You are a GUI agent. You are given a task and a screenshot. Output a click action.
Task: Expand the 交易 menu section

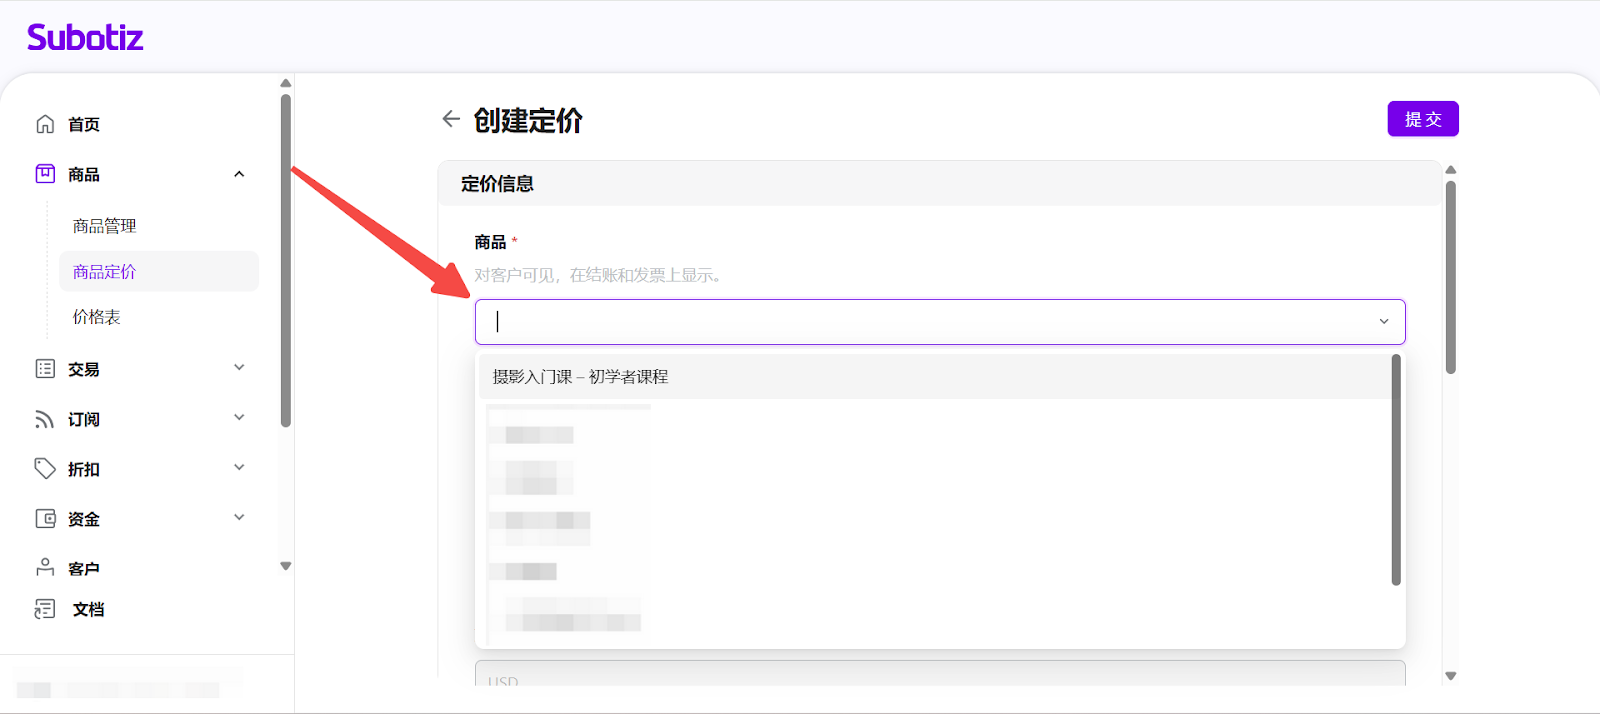239,368
